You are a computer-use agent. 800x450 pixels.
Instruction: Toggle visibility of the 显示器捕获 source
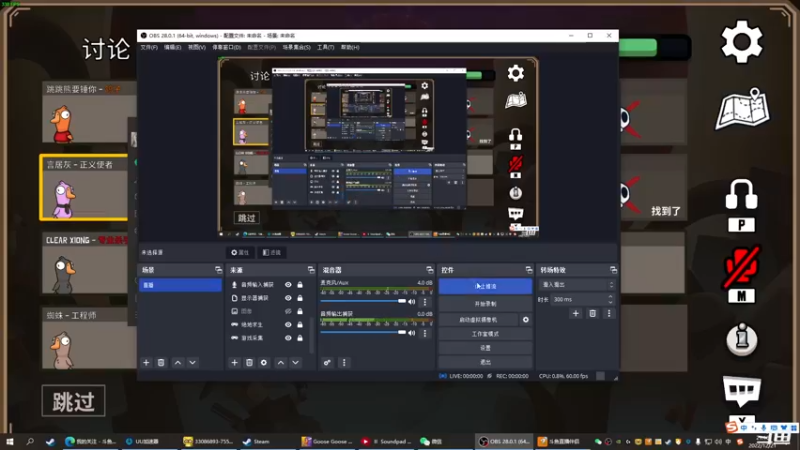[288, 298]
